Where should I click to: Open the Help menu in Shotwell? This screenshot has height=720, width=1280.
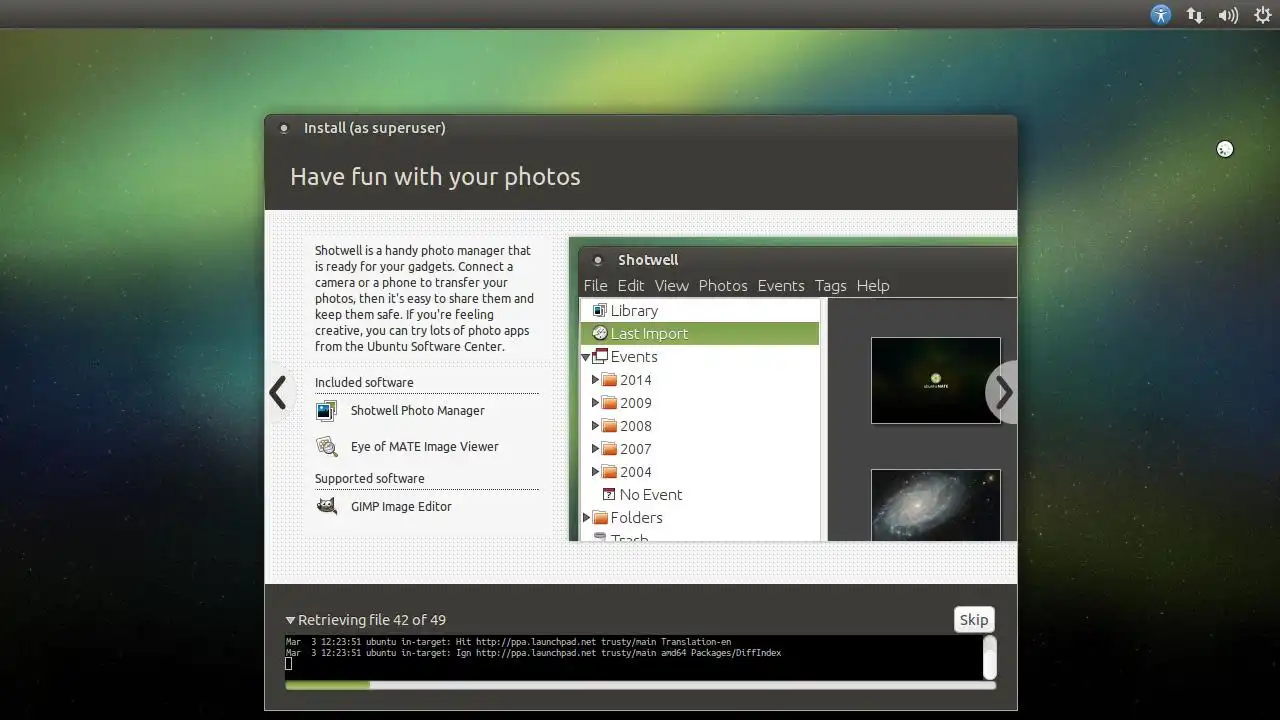tap(873, 286)
